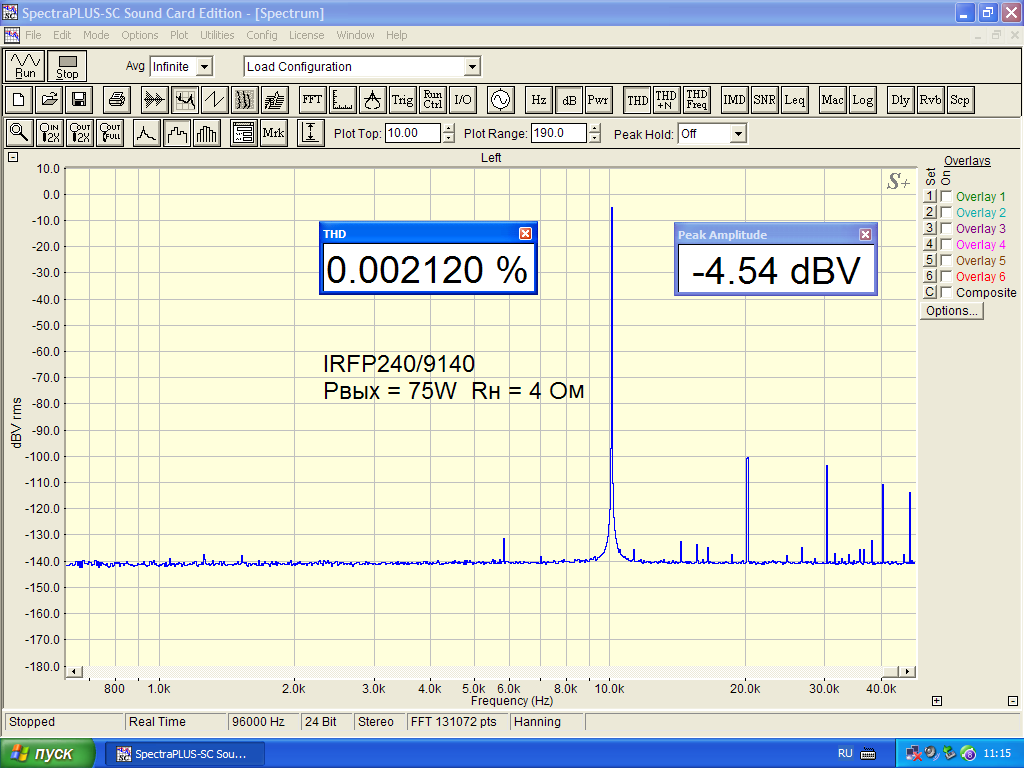Close the THD readout window
The height and width of the screenshot is (768, 1024).
tap(525, 234)
